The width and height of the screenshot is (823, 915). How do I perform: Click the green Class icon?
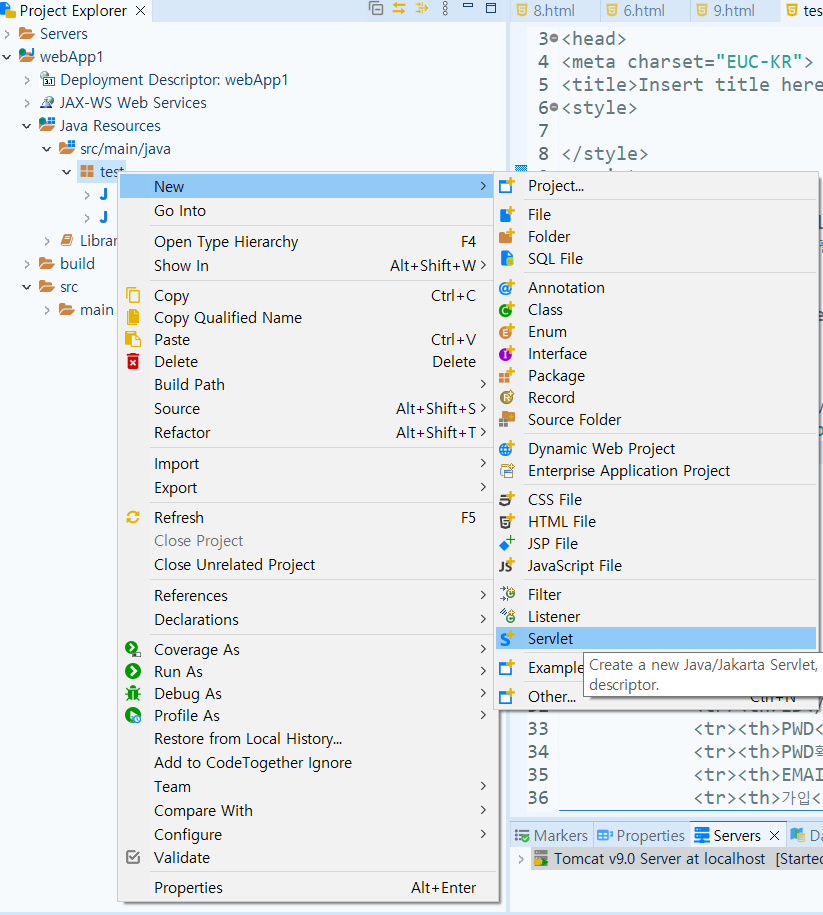click(x=507, y=309)
